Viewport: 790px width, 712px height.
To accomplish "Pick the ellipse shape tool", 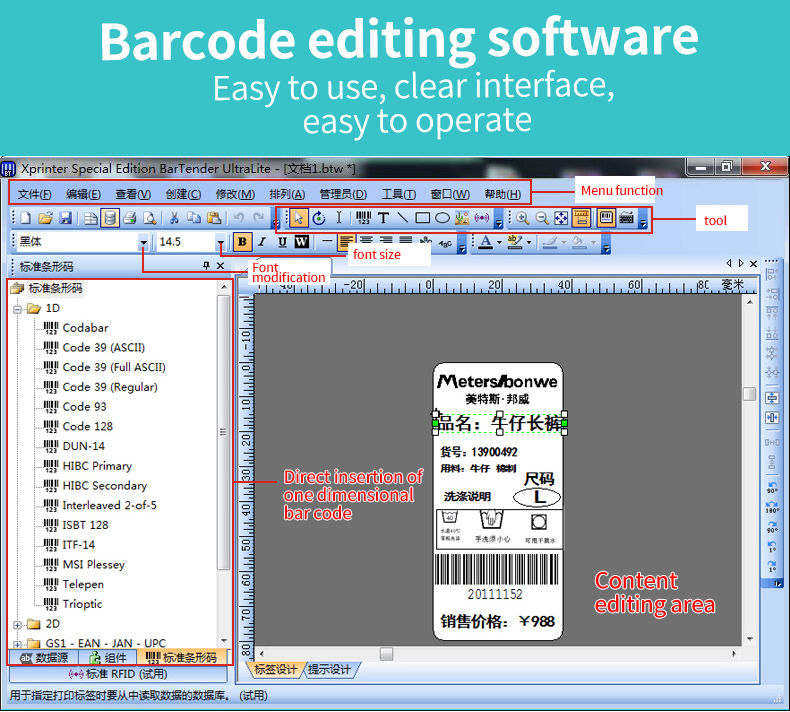I will click(441, 217).
